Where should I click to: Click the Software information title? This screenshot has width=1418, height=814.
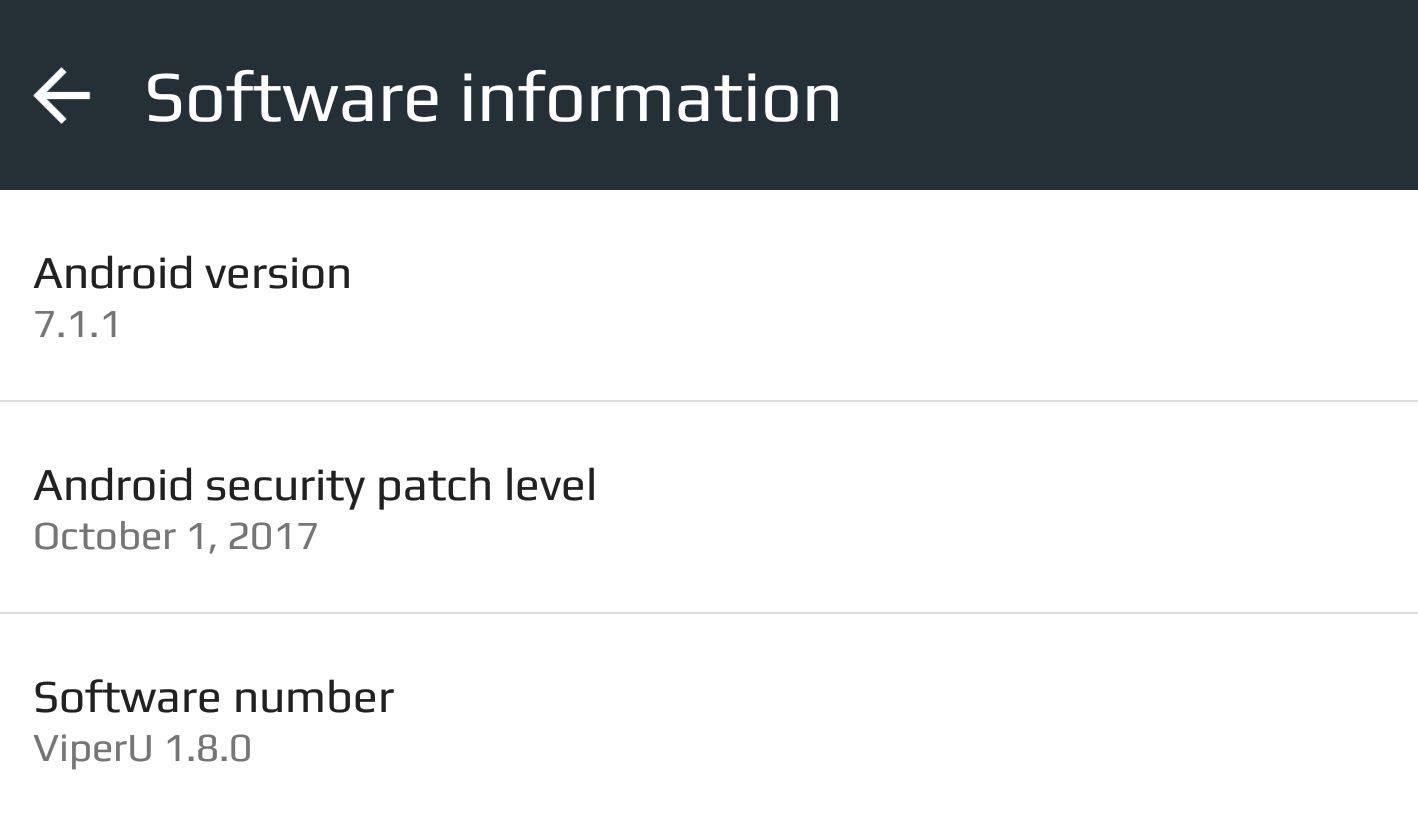[x=492, y=97]
